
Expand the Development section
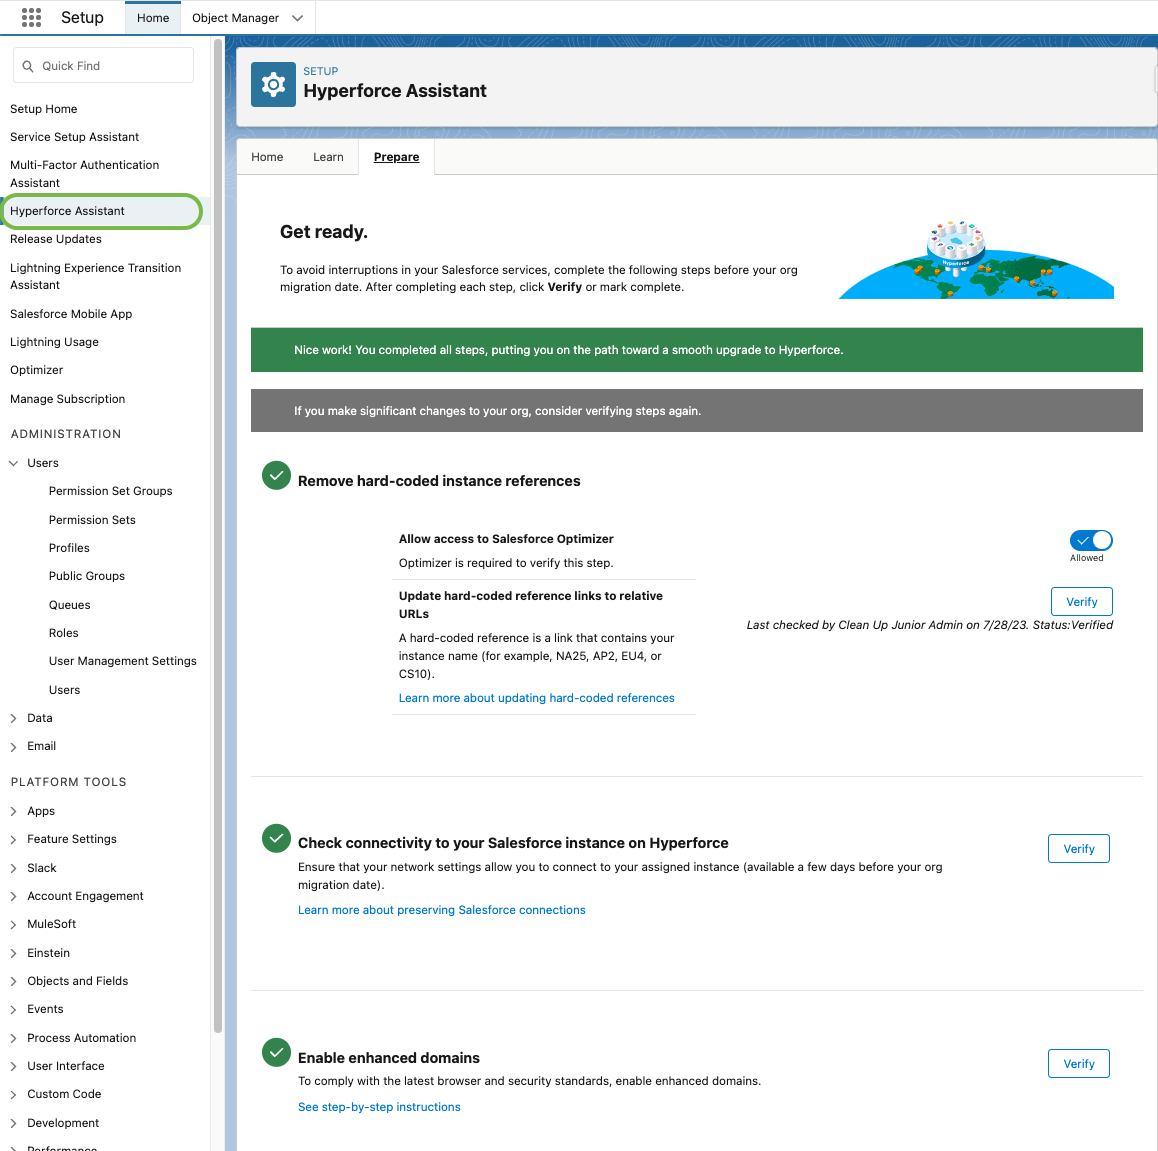13,1123
